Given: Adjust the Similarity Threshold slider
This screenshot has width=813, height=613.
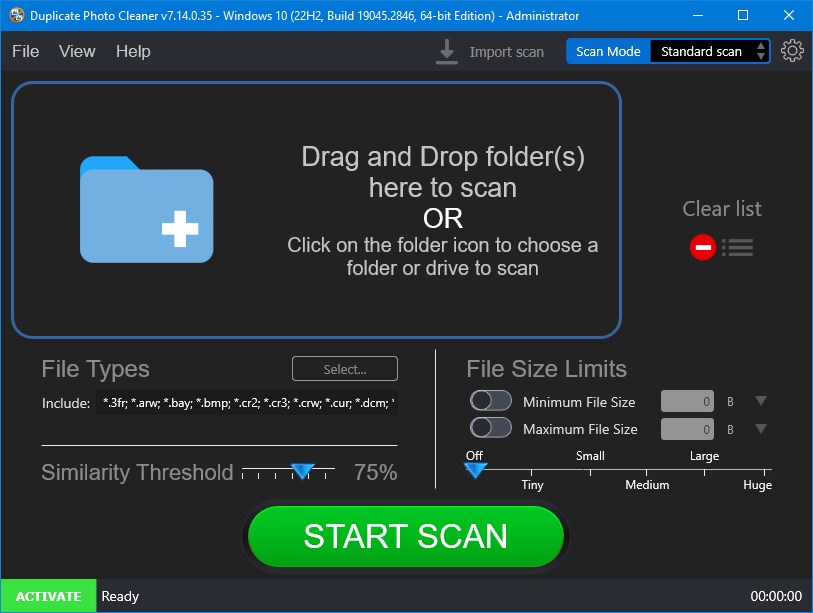Looking at the screenshot, I should point(302,472).
